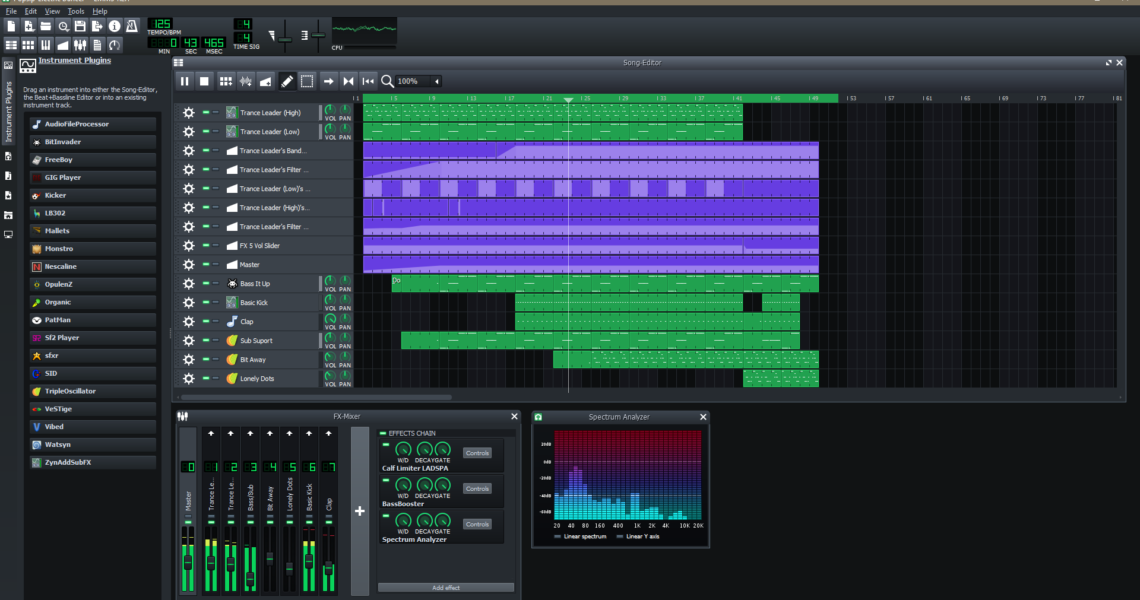
Task: Open the piano-roll keyboard icon
Action: [45, 45]
